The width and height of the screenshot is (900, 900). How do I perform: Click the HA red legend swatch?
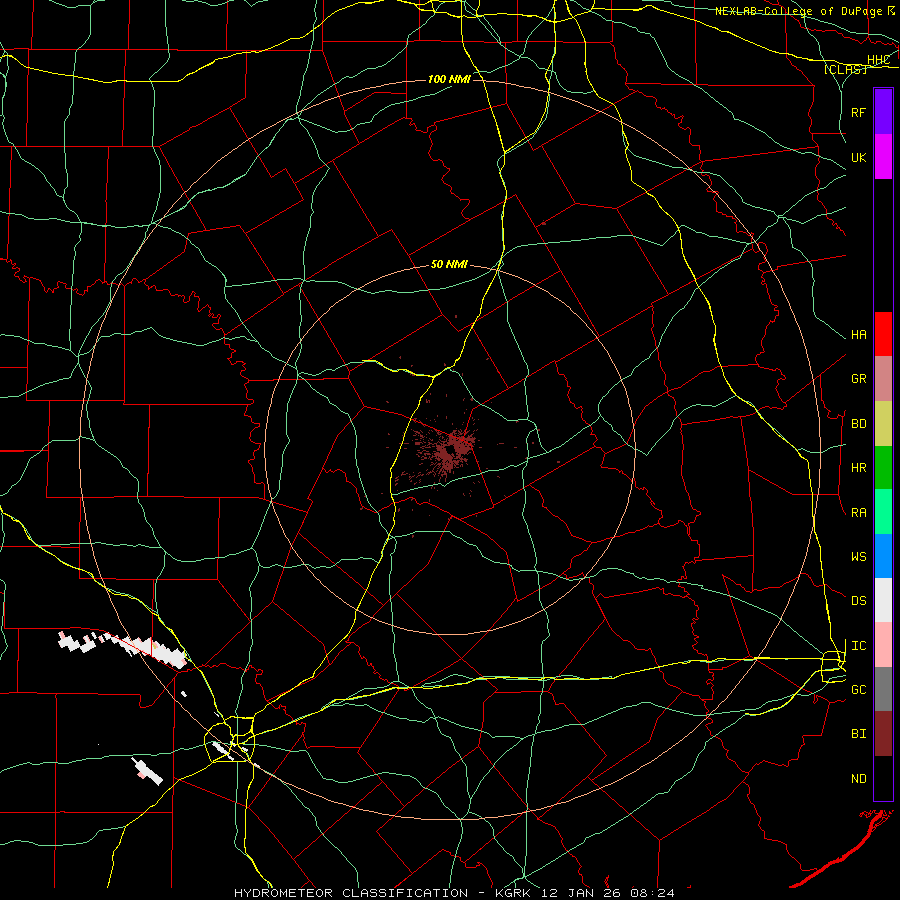click(x=883, y=334)
